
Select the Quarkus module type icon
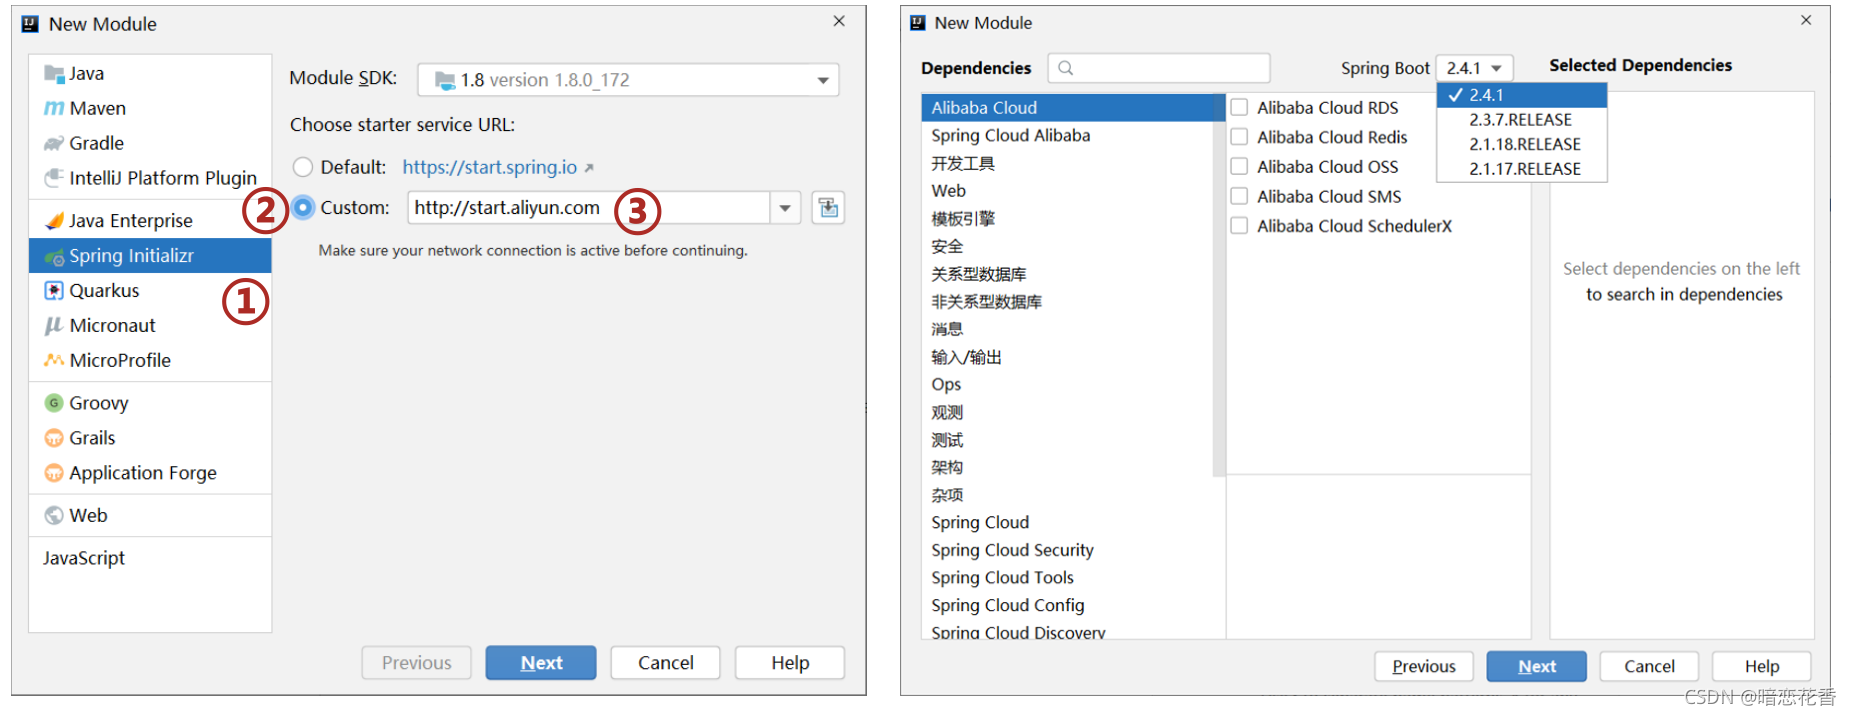point(54,290)
